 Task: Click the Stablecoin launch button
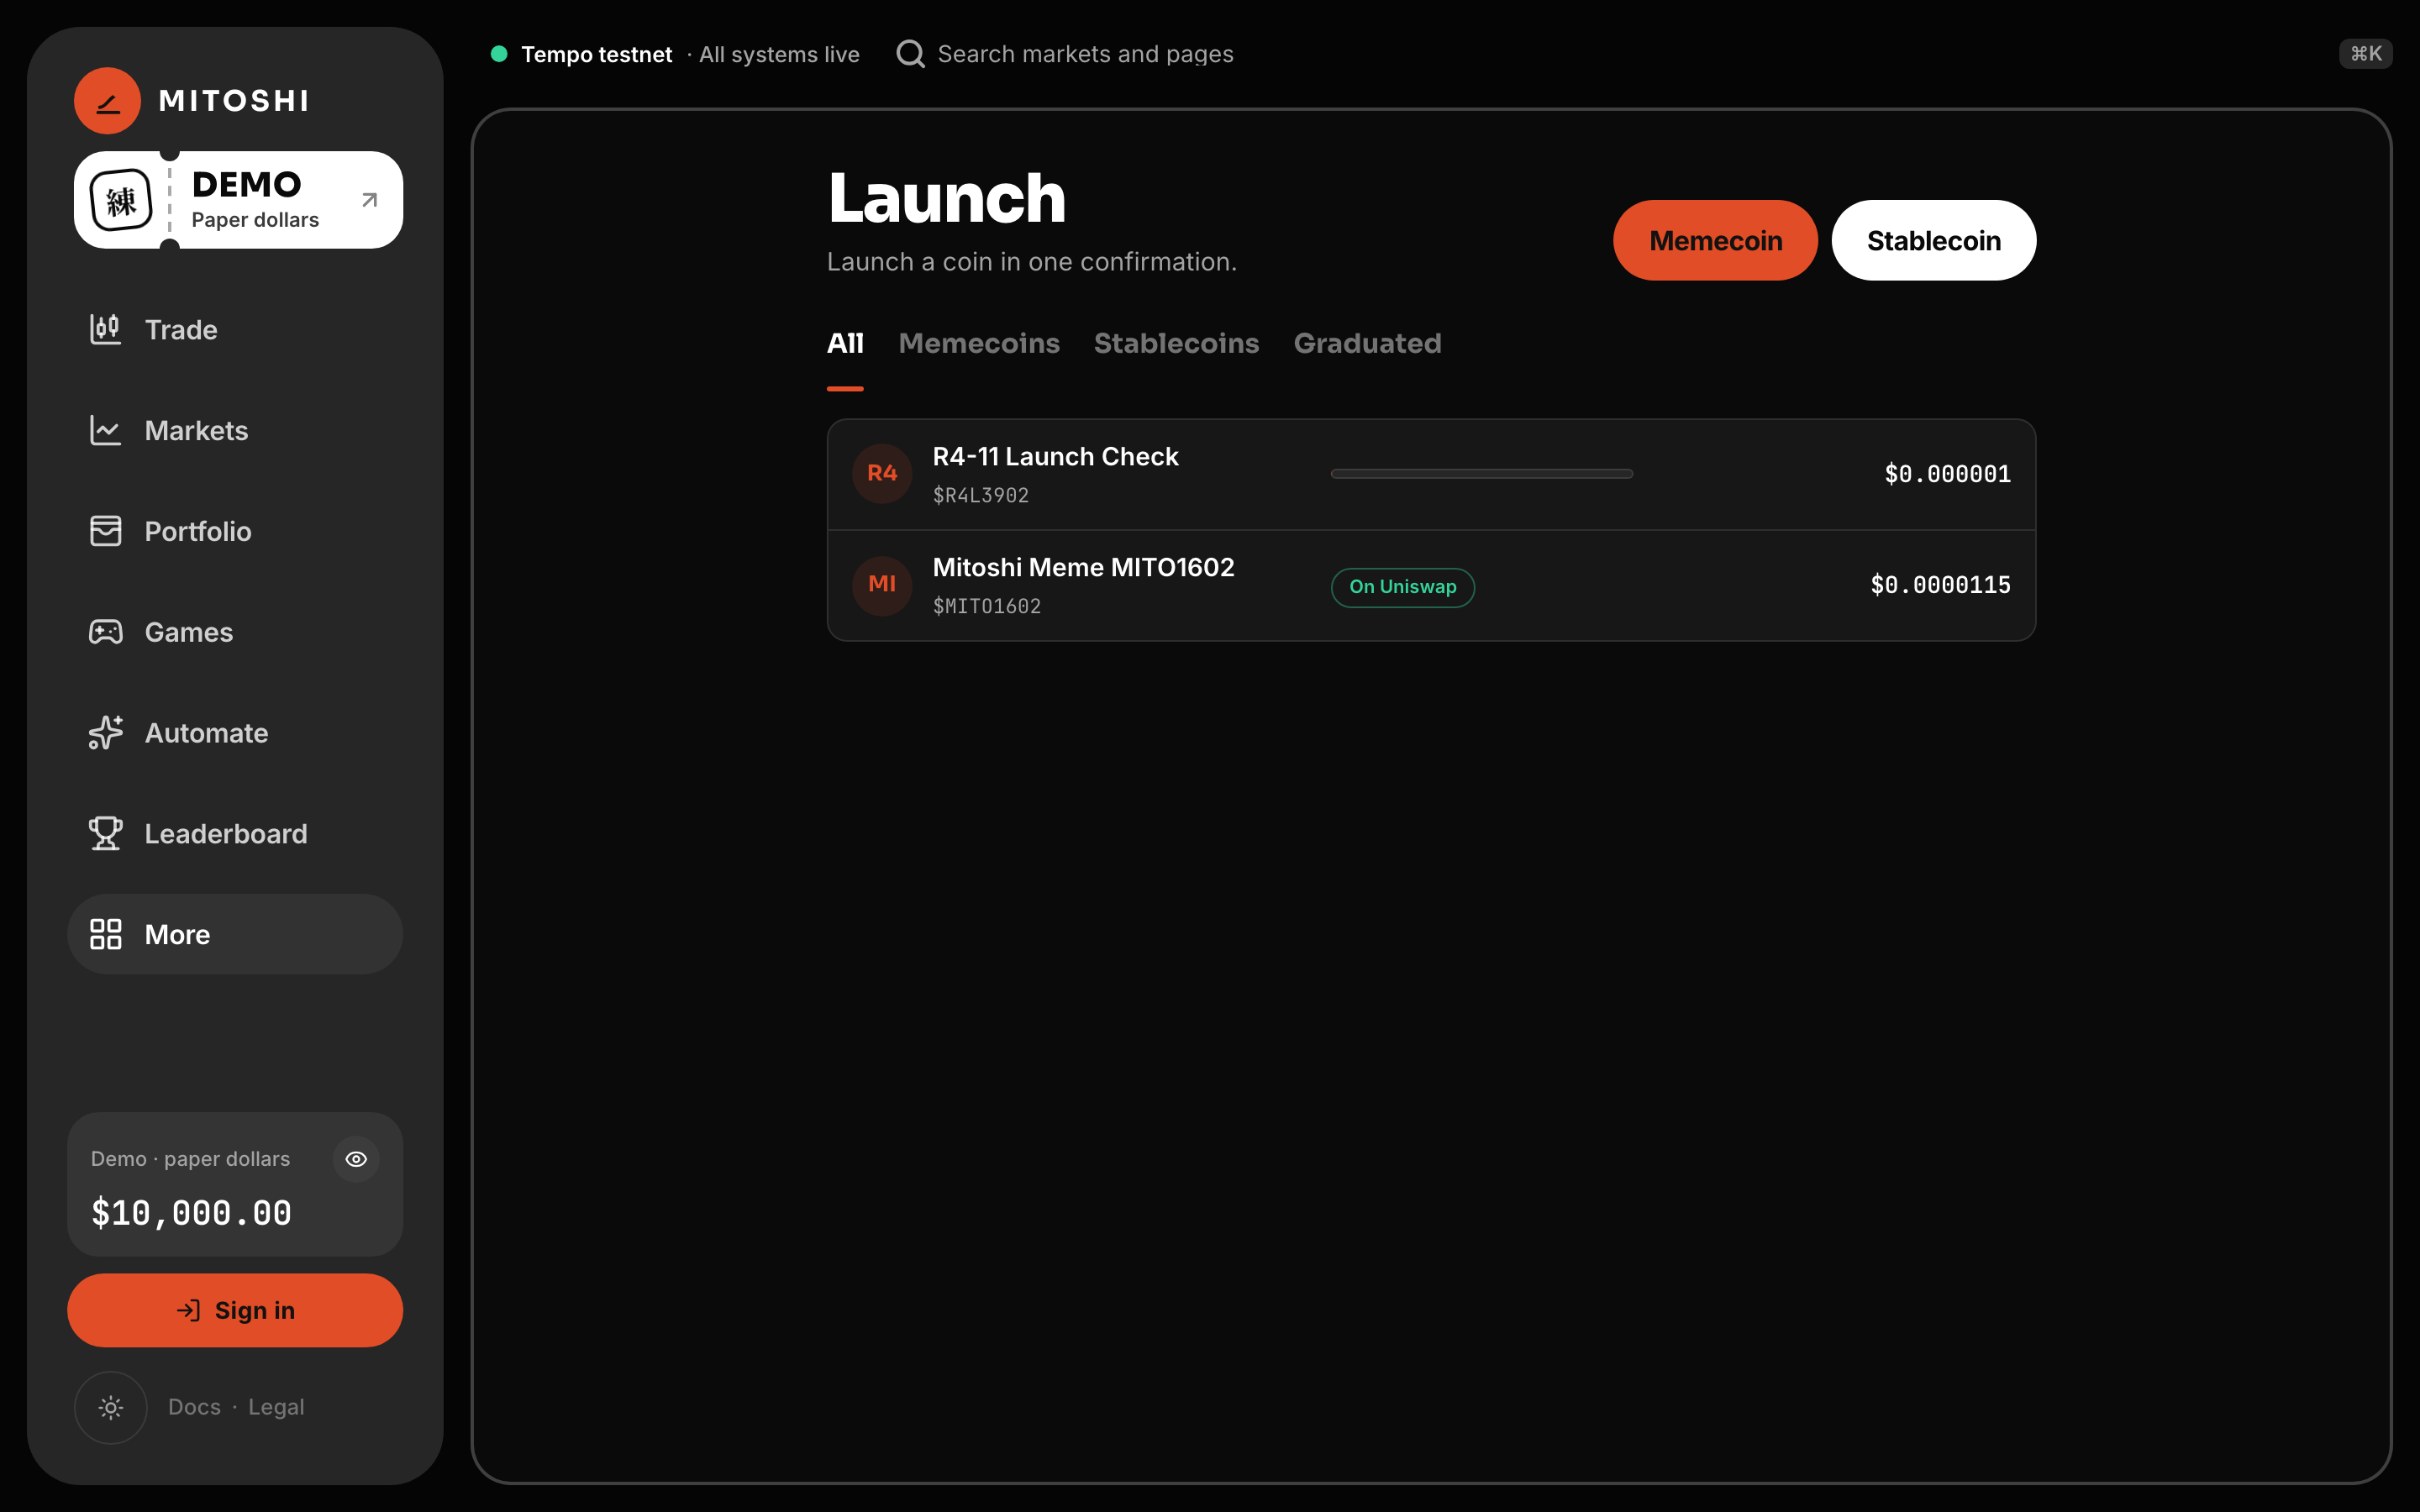(1933, 240)
